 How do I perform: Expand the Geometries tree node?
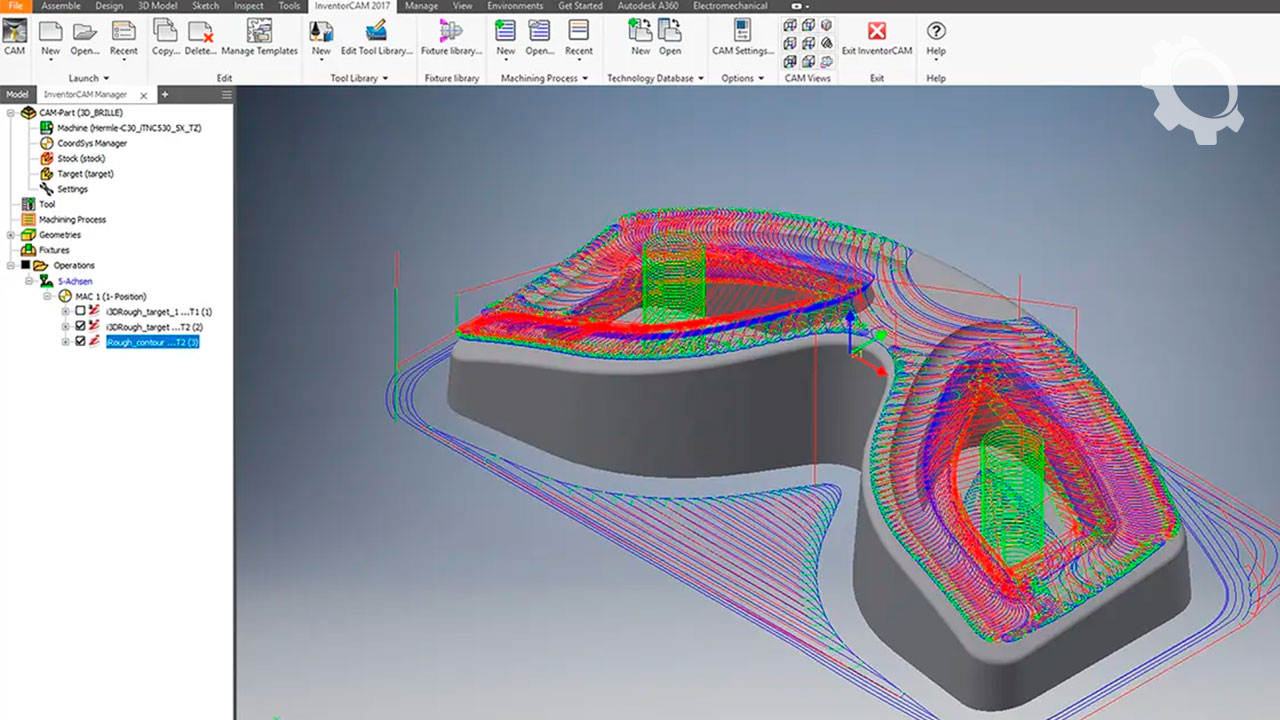pos(11,235)
